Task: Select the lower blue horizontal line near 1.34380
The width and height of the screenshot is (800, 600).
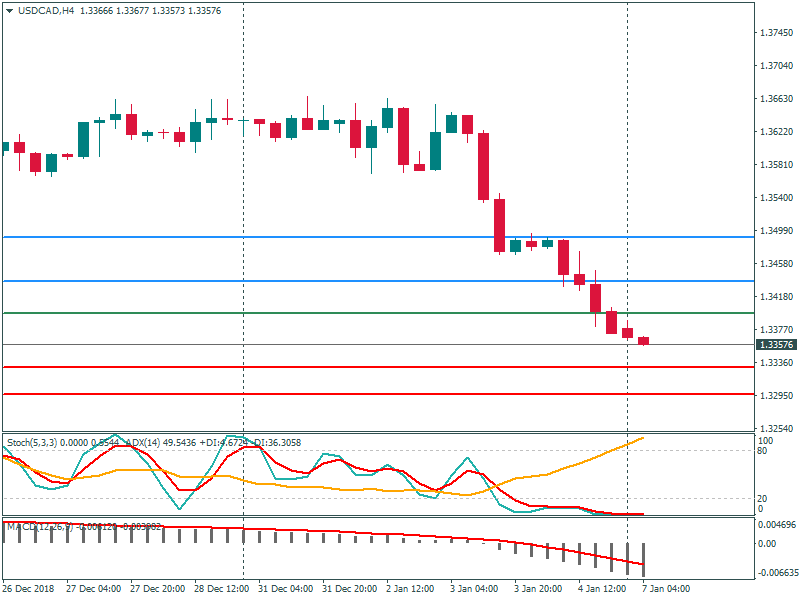Action: (378, 281)
